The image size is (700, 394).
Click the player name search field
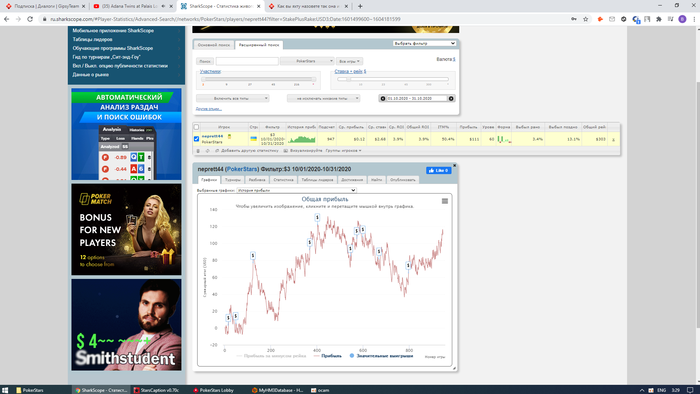[247, 61]
